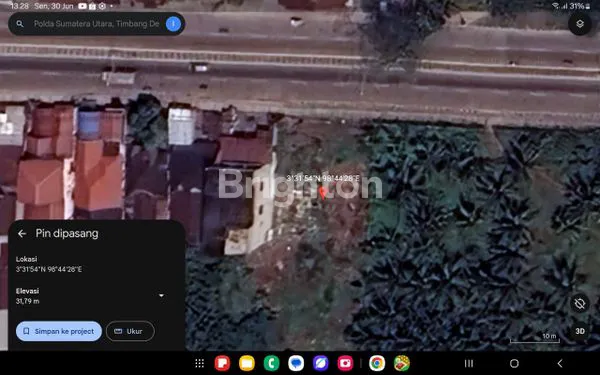Tap the search magnifier icon

(20, 24)
